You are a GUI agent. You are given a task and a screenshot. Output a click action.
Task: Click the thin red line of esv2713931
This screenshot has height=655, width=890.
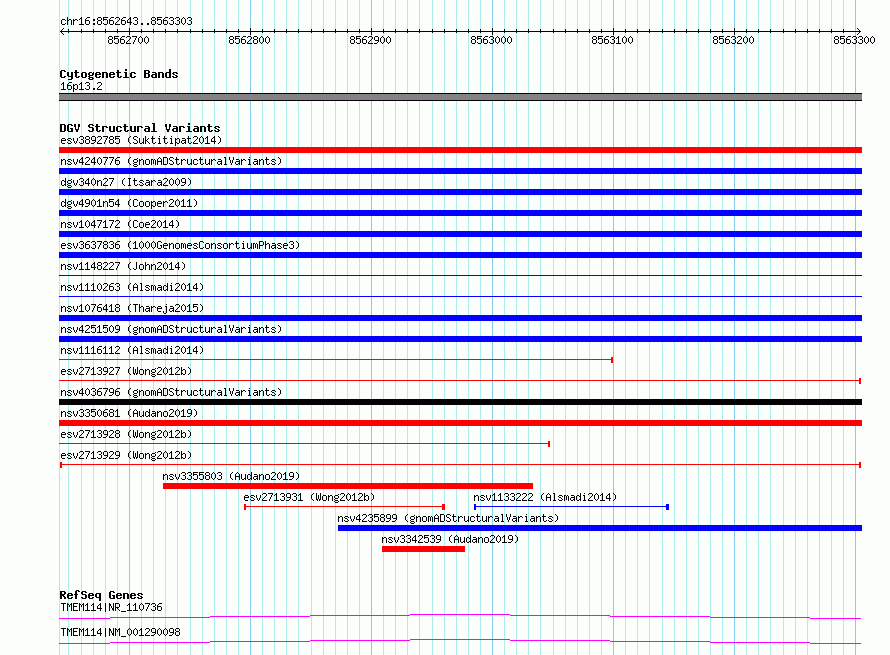344,507
